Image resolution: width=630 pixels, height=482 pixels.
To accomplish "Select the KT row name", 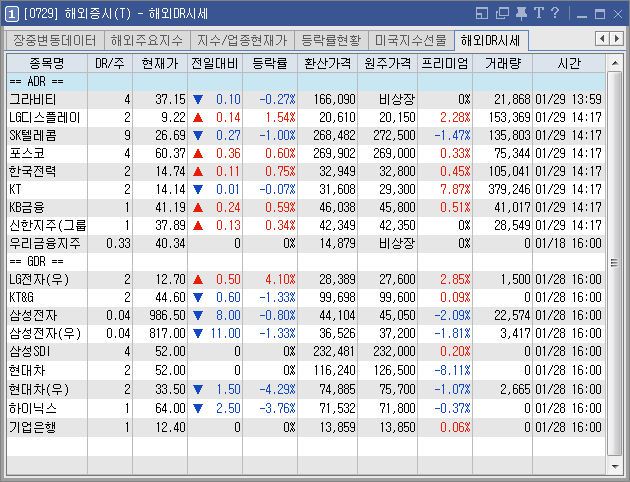I will [15, 189].
